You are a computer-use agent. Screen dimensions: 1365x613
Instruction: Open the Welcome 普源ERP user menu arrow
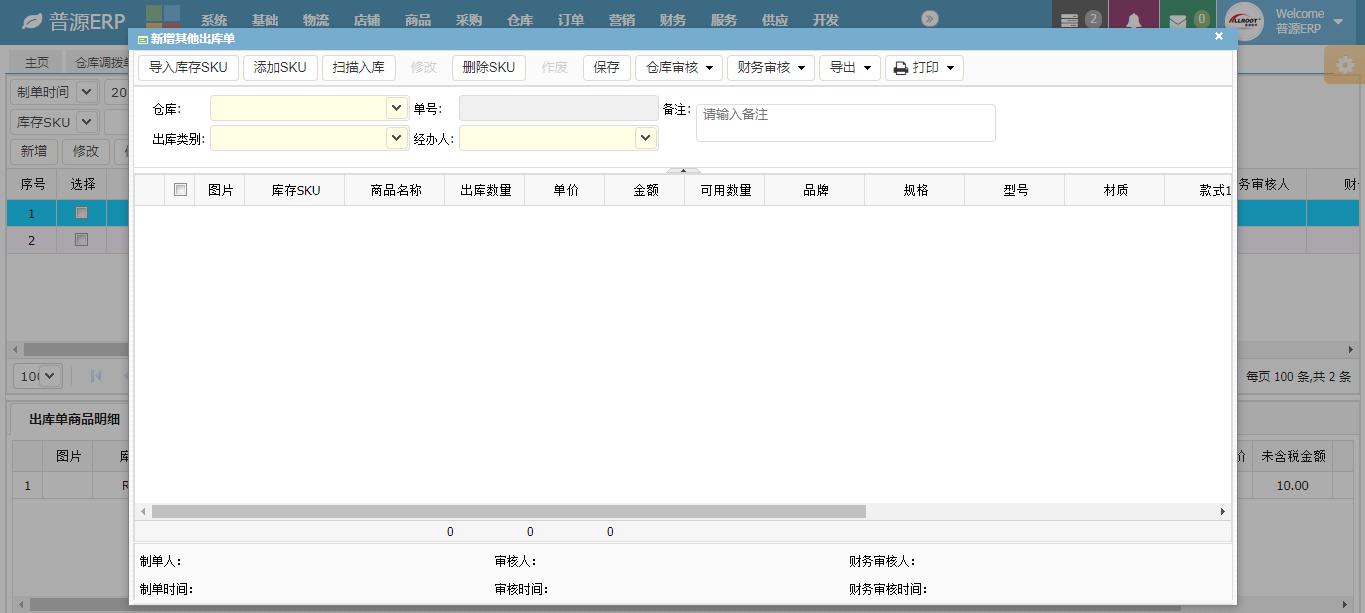tap(1338, 21)
